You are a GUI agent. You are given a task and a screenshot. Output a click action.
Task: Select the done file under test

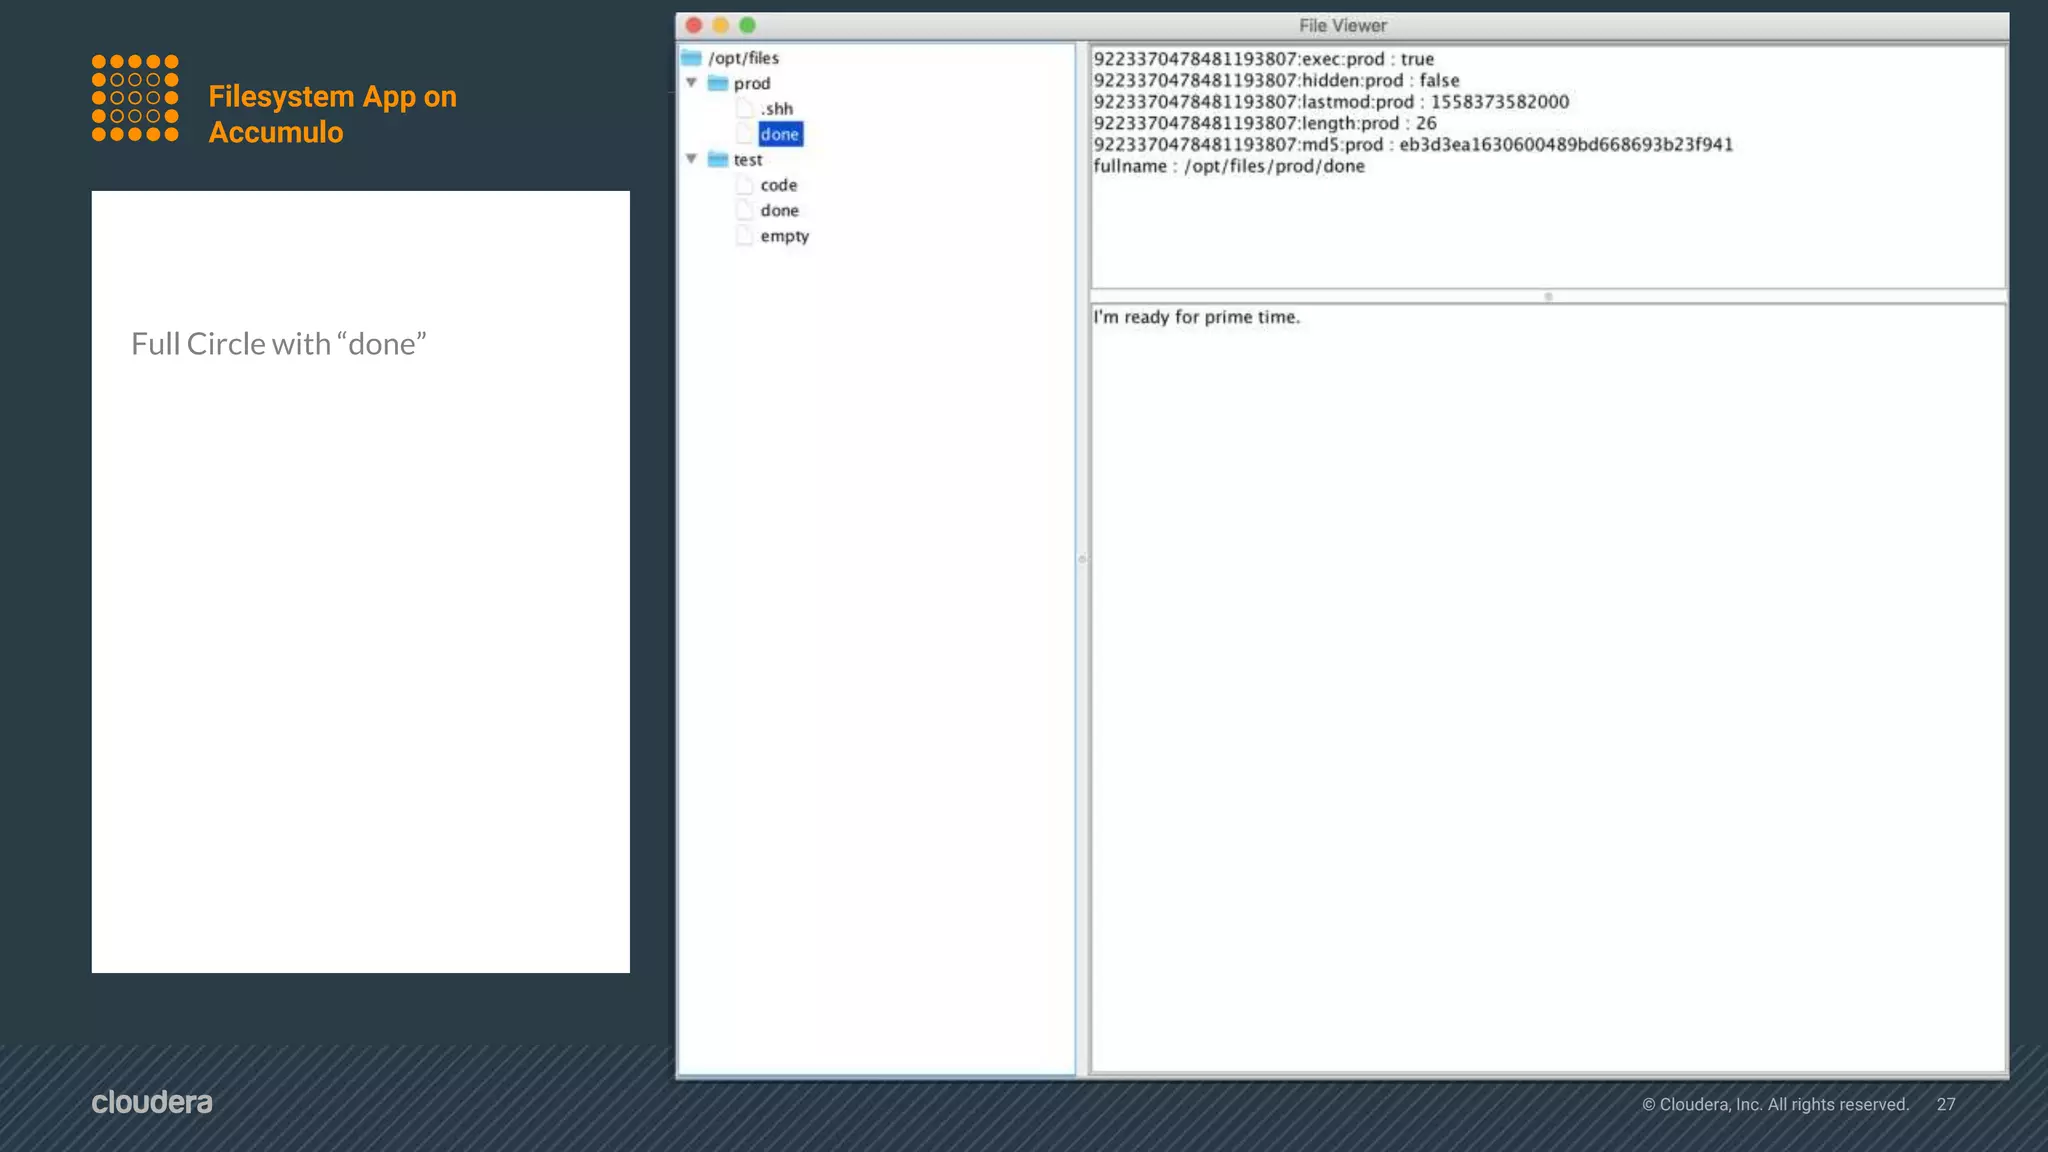pyautogui.click(x=780, y=210)
